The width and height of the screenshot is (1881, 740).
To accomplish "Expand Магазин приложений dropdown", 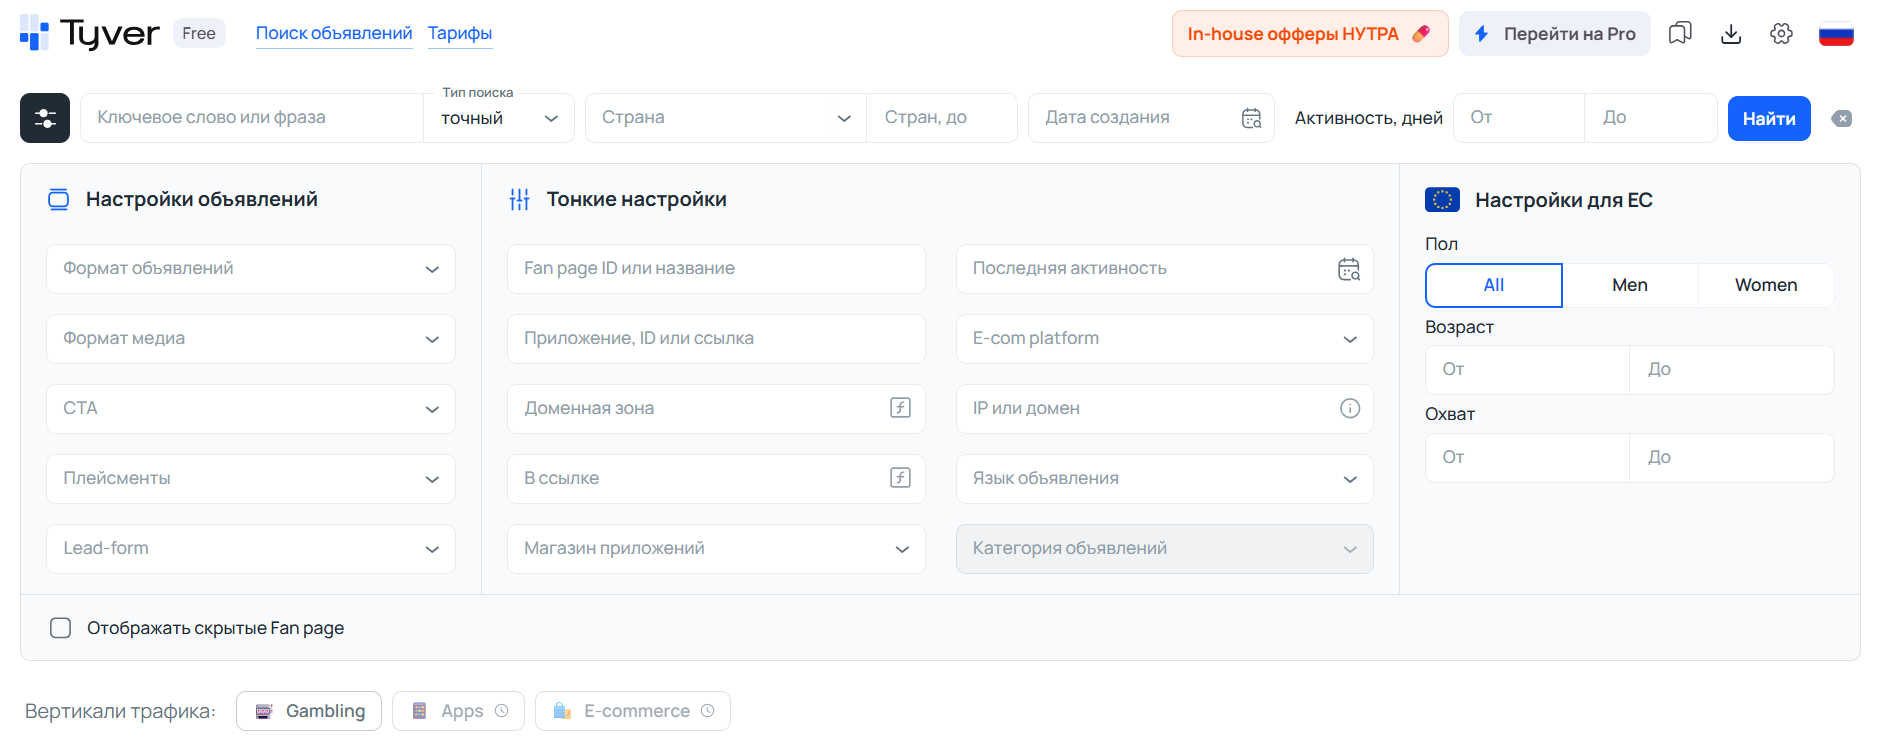I will tap(716, 549).
